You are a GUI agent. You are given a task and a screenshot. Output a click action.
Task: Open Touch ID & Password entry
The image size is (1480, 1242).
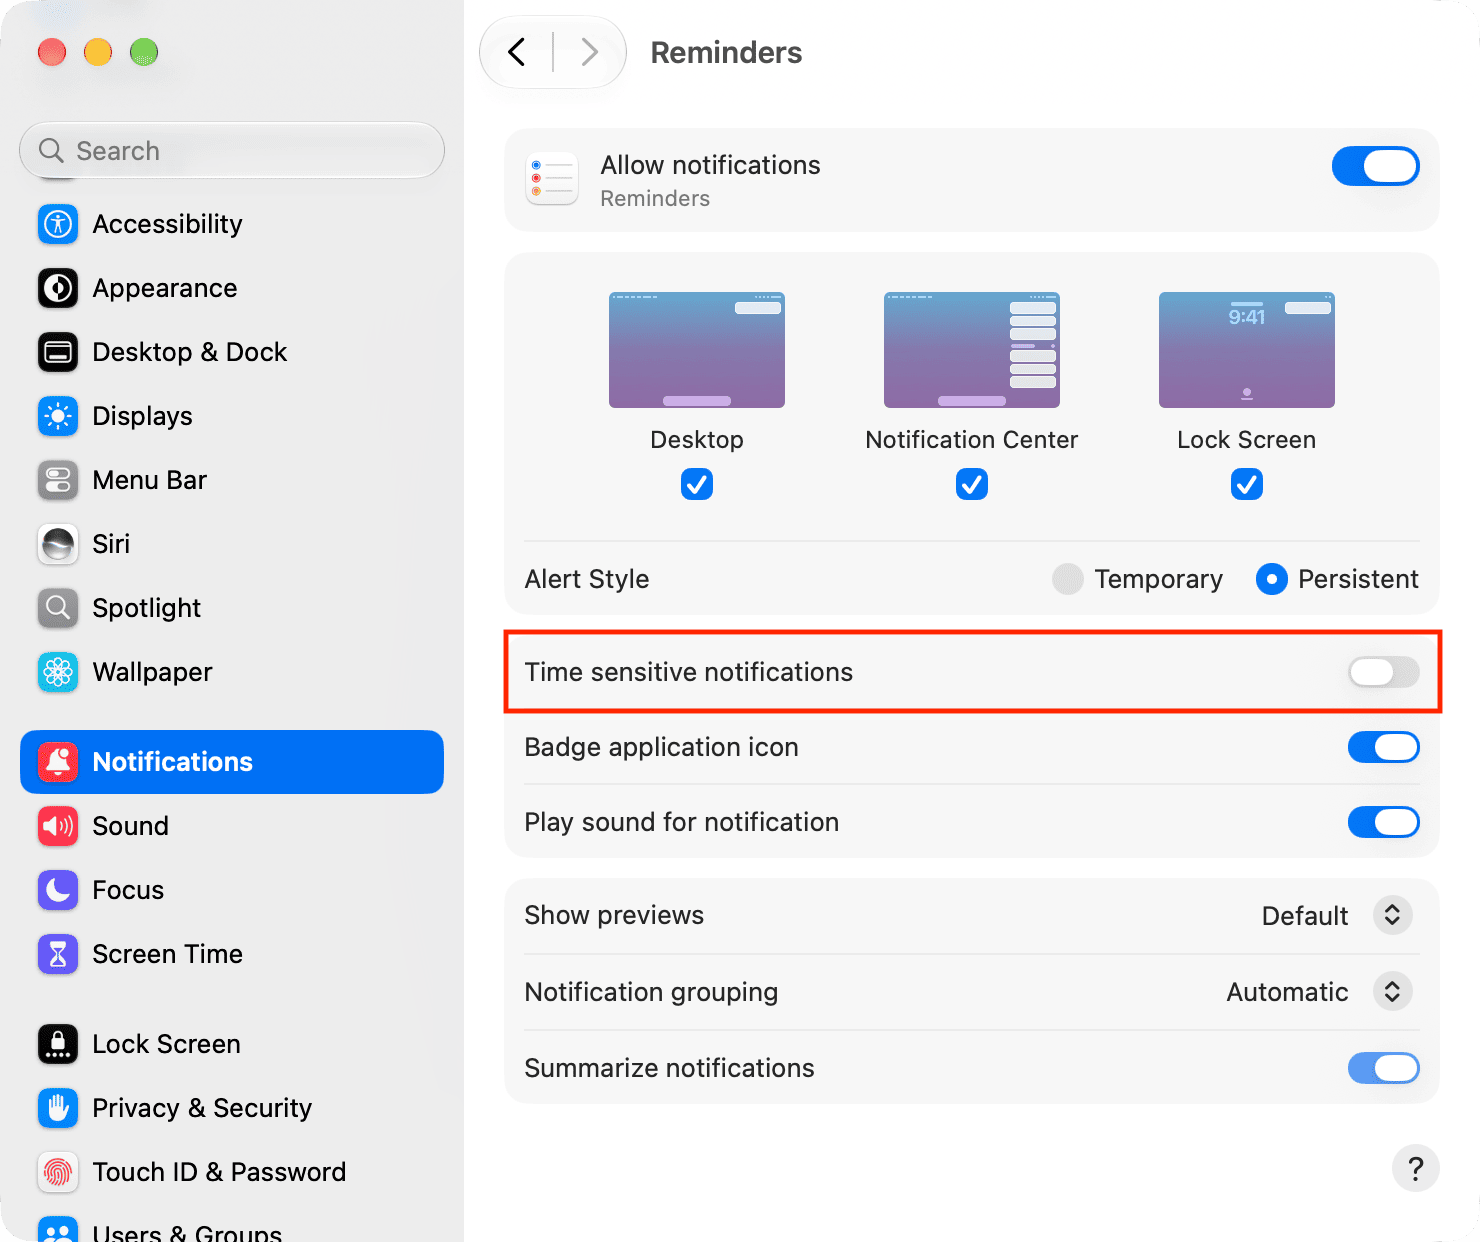click(219, 1172)
